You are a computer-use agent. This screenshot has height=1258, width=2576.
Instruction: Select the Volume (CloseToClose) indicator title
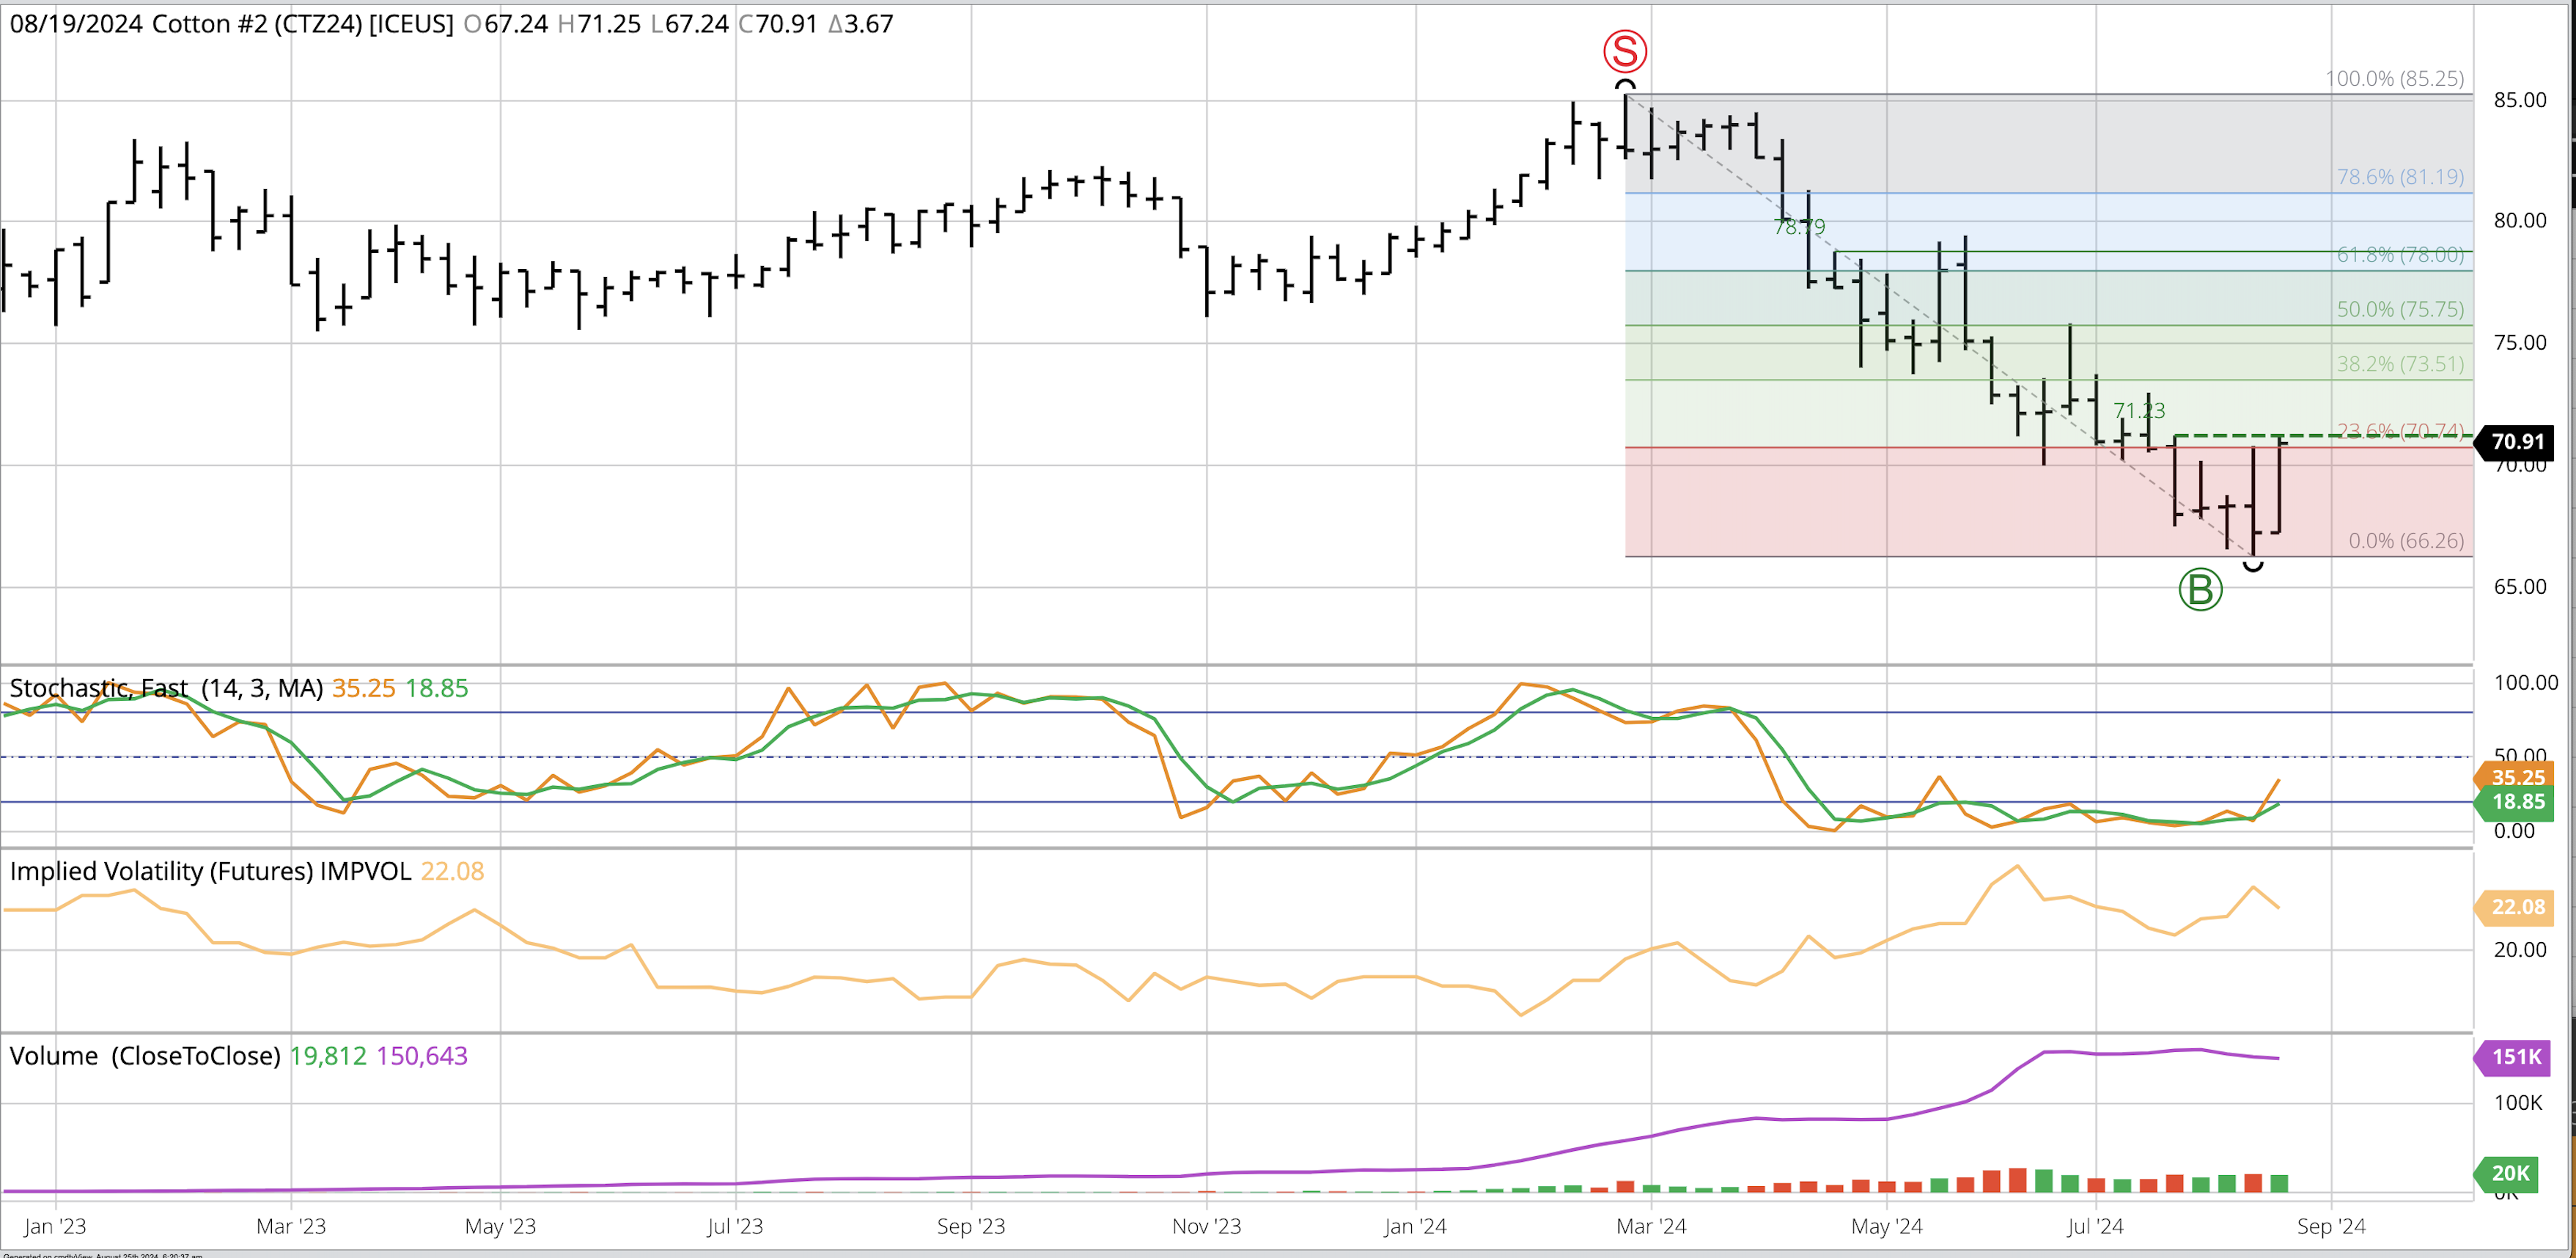145,1056
